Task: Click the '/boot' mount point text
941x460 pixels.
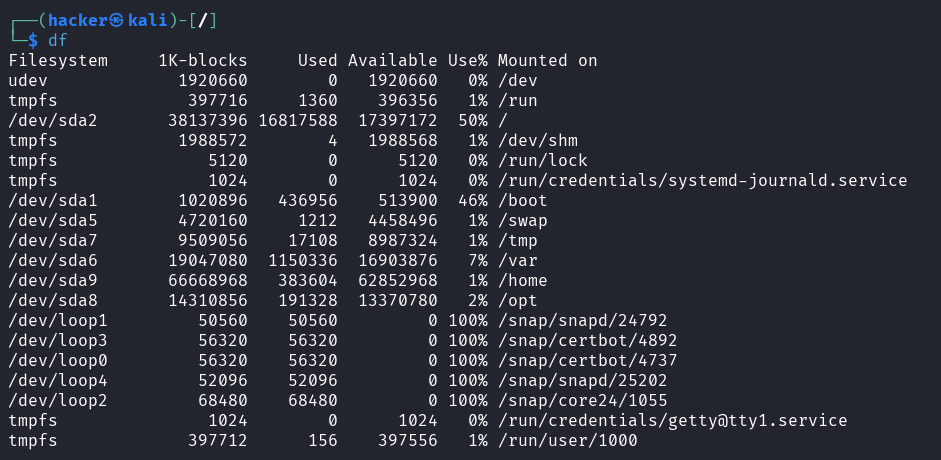Action: 522,200
